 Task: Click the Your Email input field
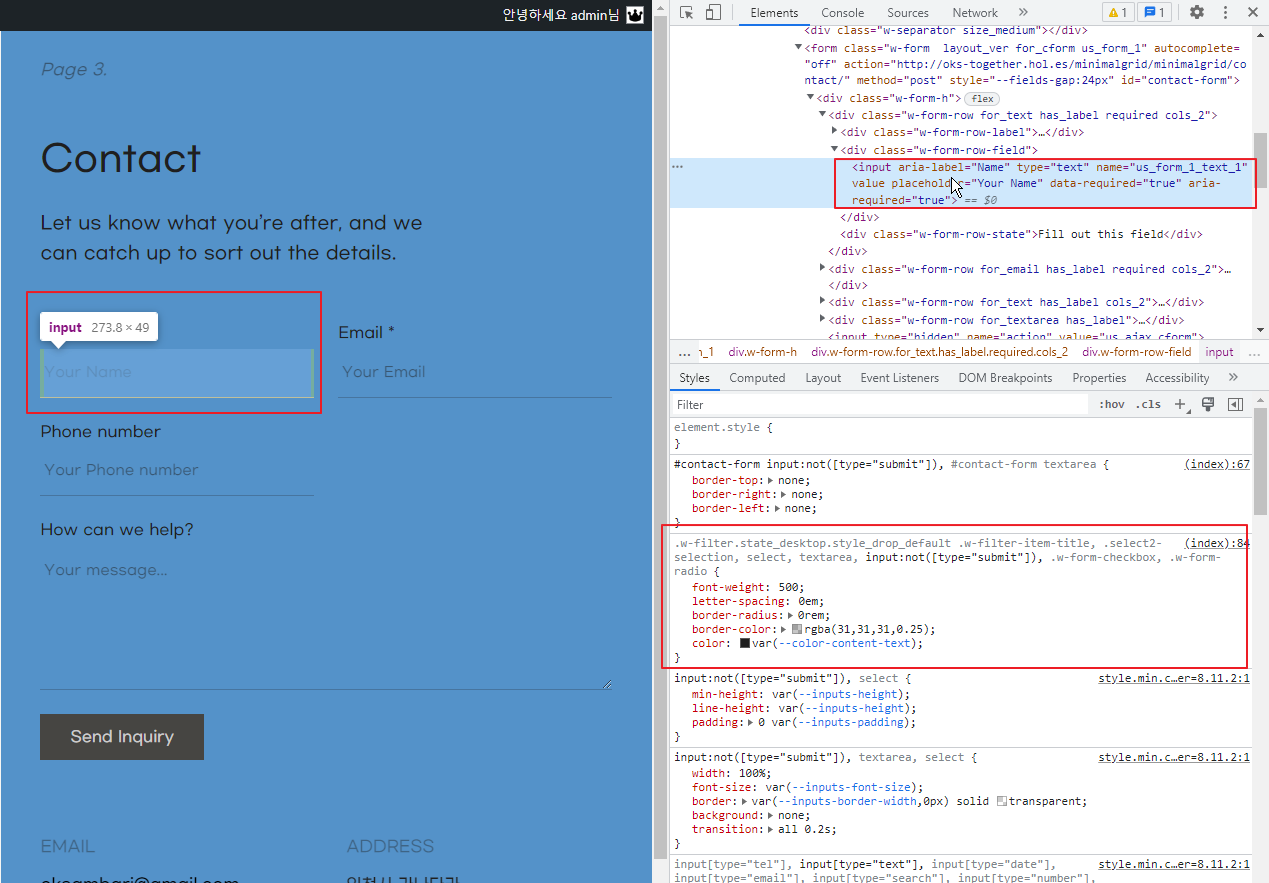pos(475,372)
